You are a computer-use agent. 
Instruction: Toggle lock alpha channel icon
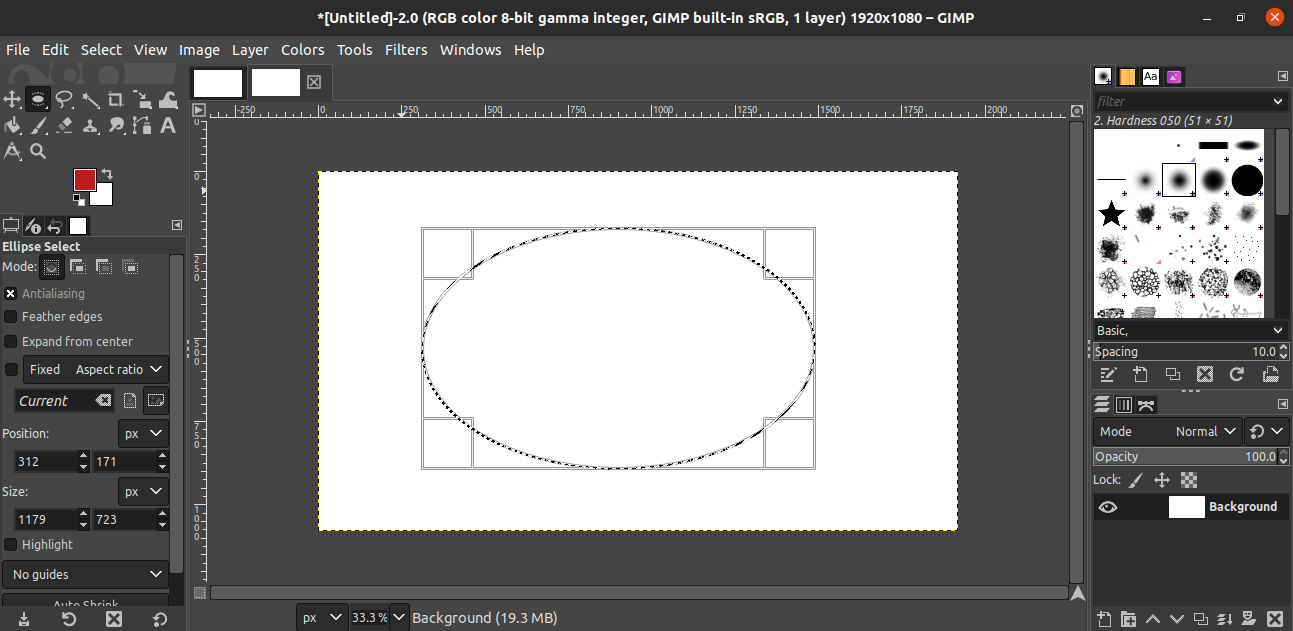click(1188, 480)
